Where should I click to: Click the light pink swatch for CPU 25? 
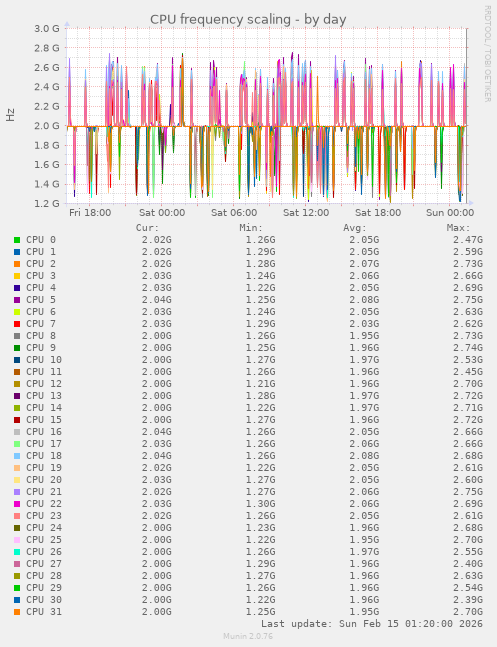tap(17, 540)
